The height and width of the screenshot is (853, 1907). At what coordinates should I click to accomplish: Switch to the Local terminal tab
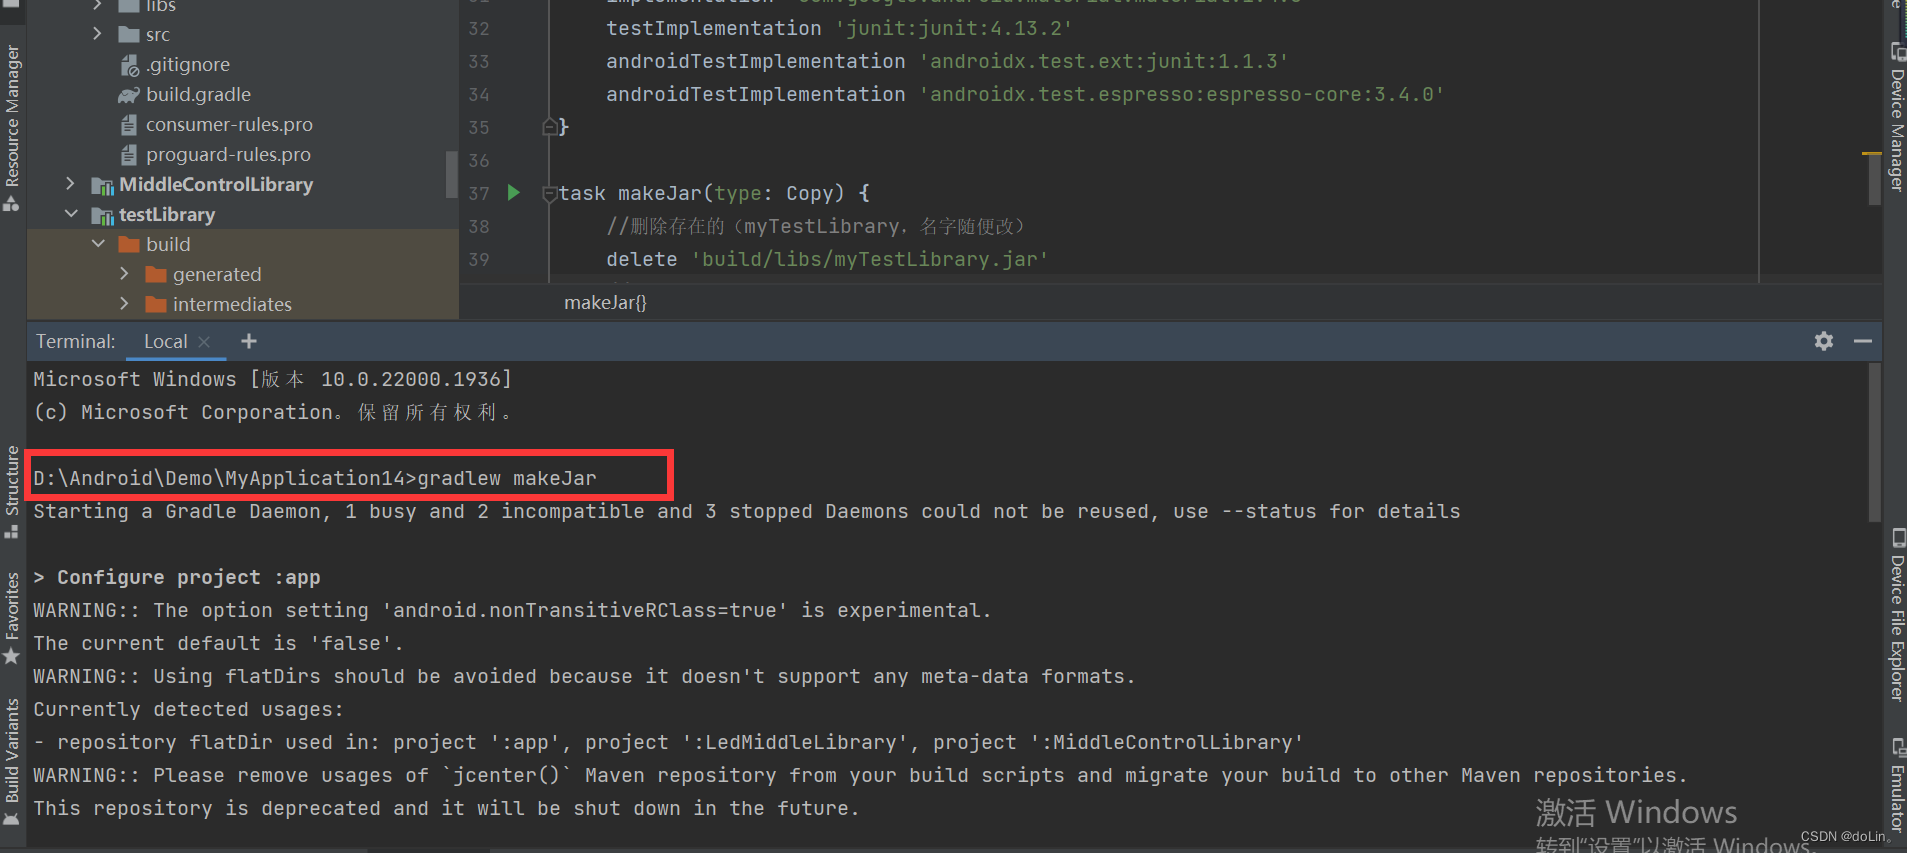(165, 341)
